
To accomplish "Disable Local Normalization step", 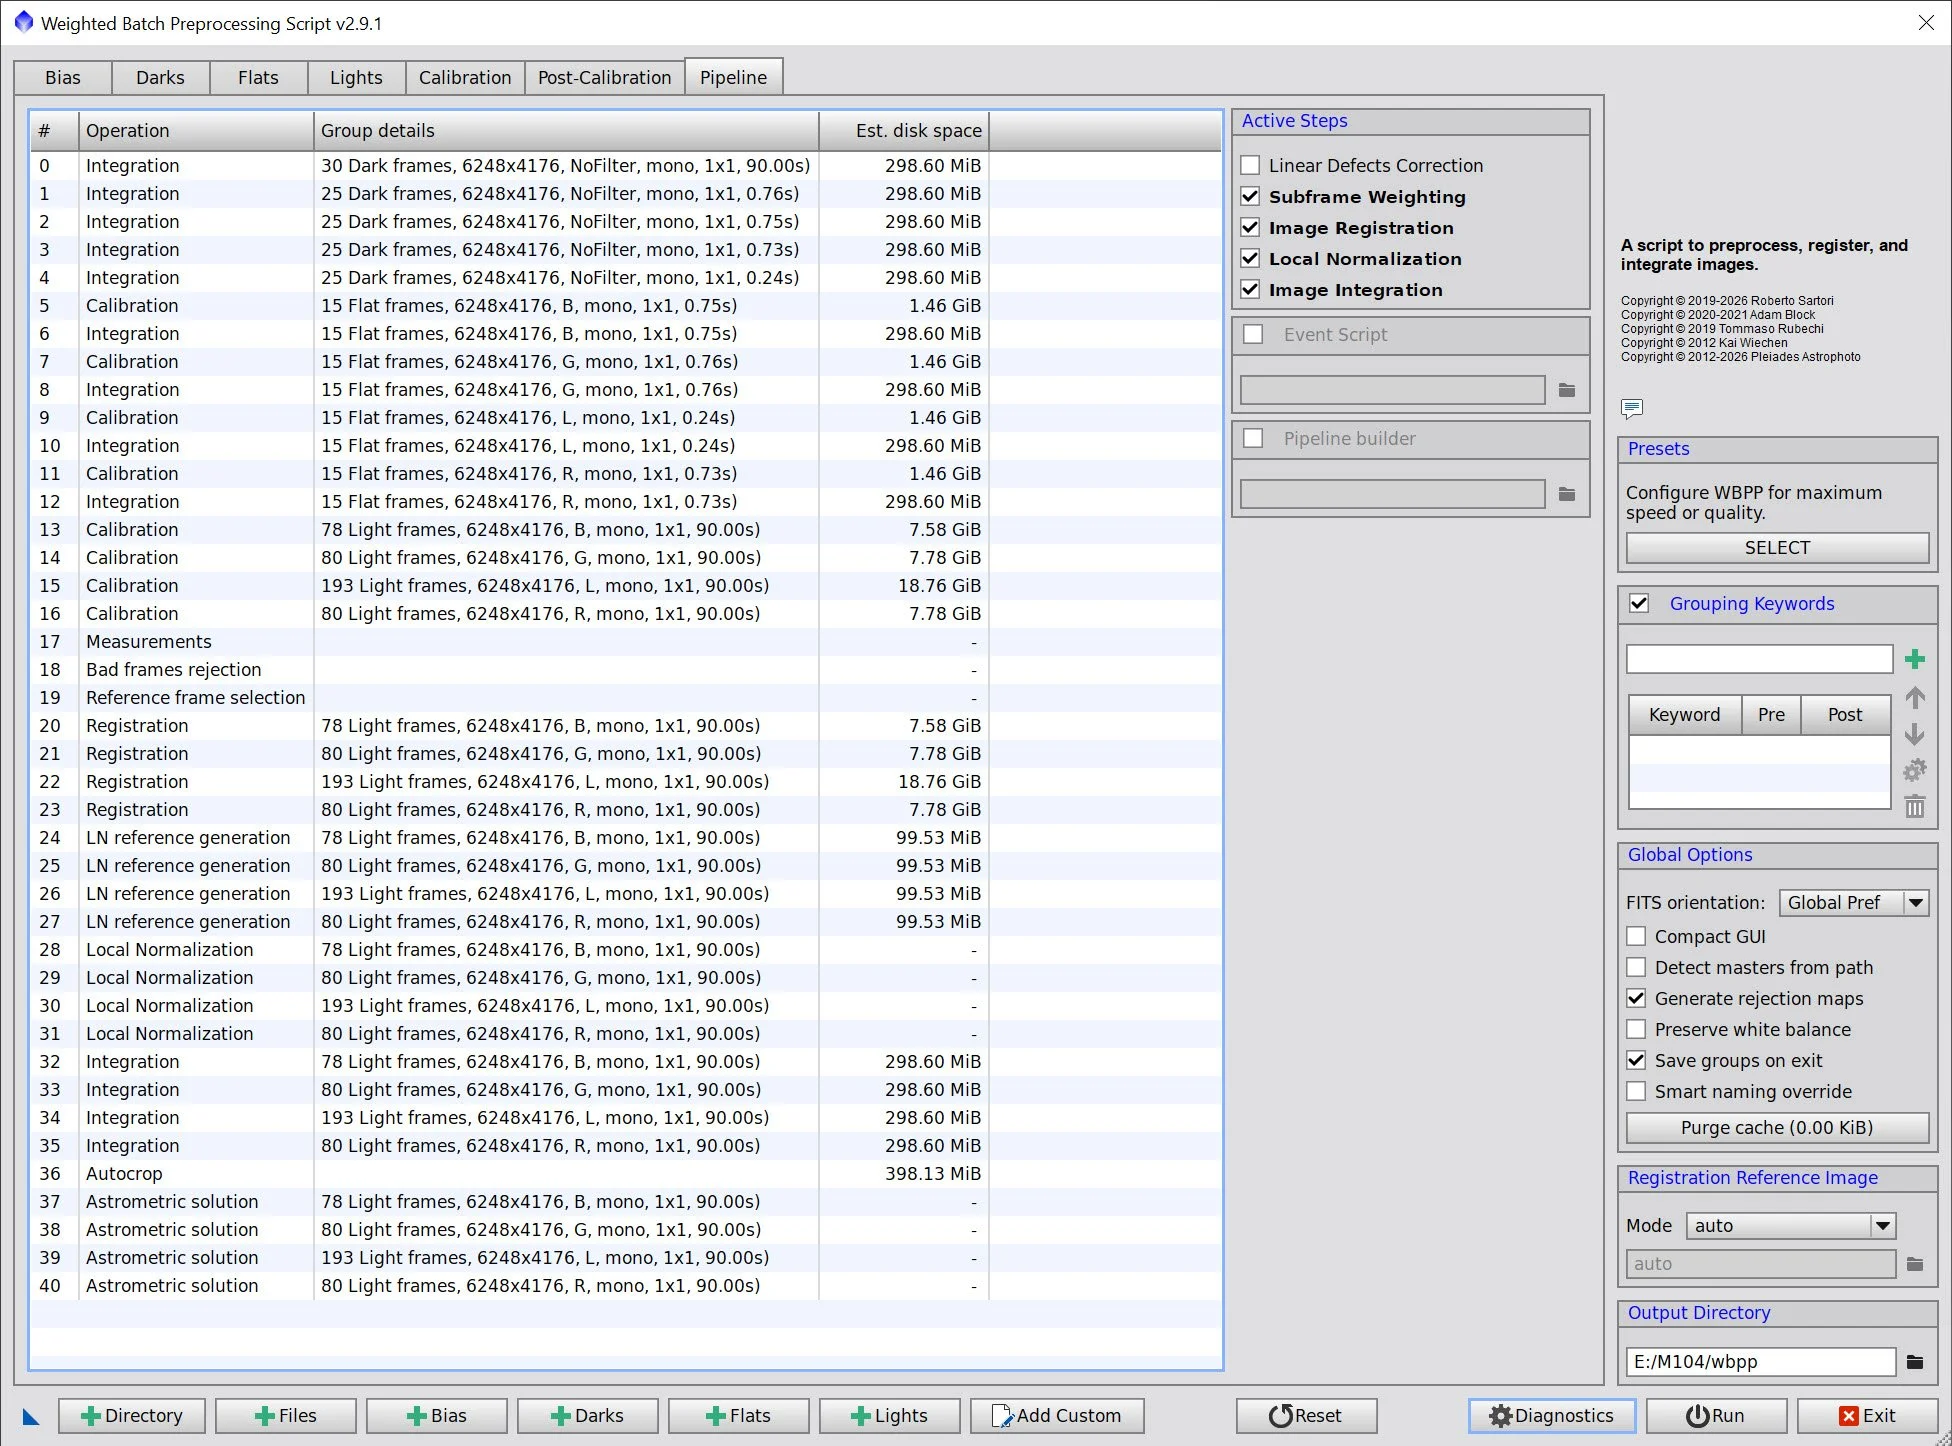I will pyautogui.click(x=1250, y=258).
